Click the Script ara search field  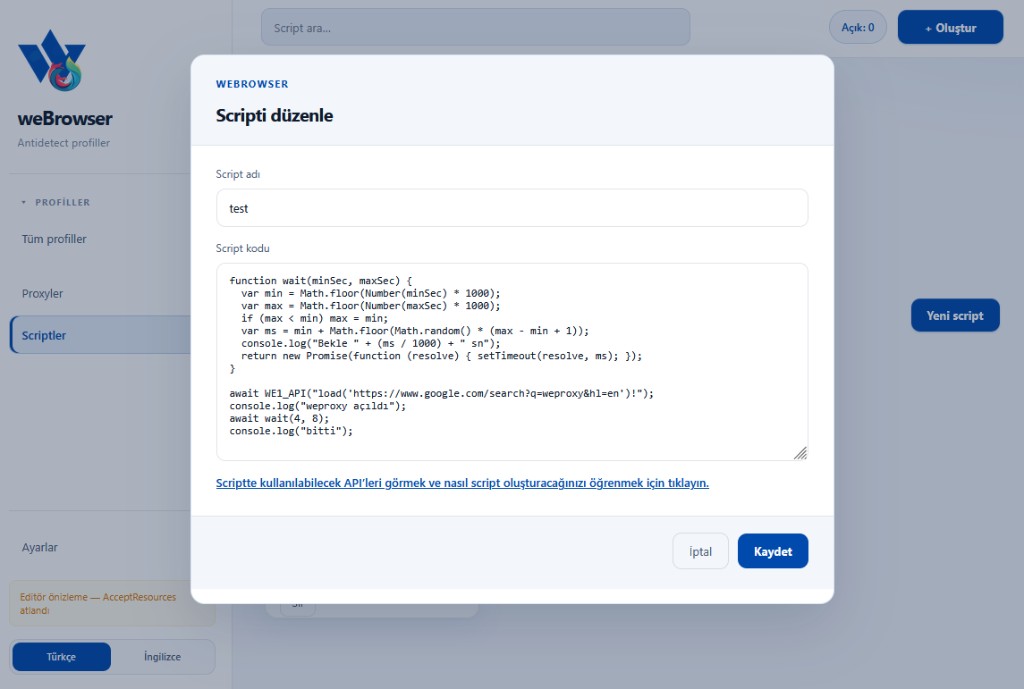[x=475, y=27]
